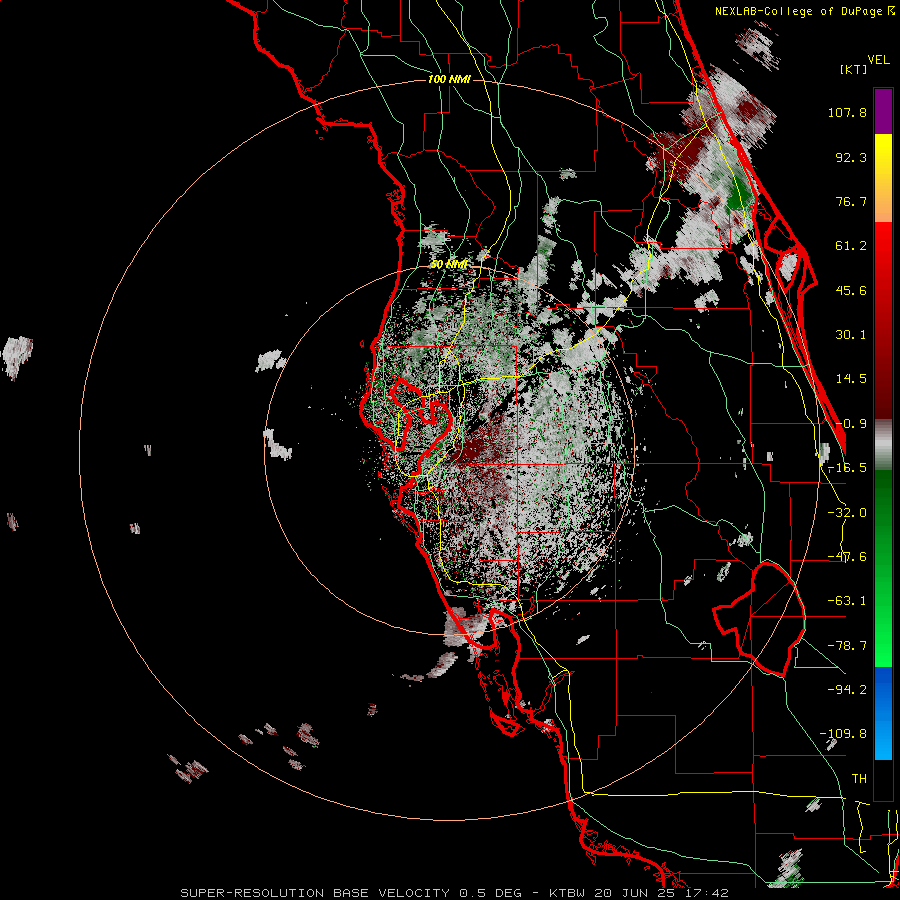The width and height of the screenshot is (900, 900).
Task: Select the -109.8 scale value
Action: tap(843, 734)
